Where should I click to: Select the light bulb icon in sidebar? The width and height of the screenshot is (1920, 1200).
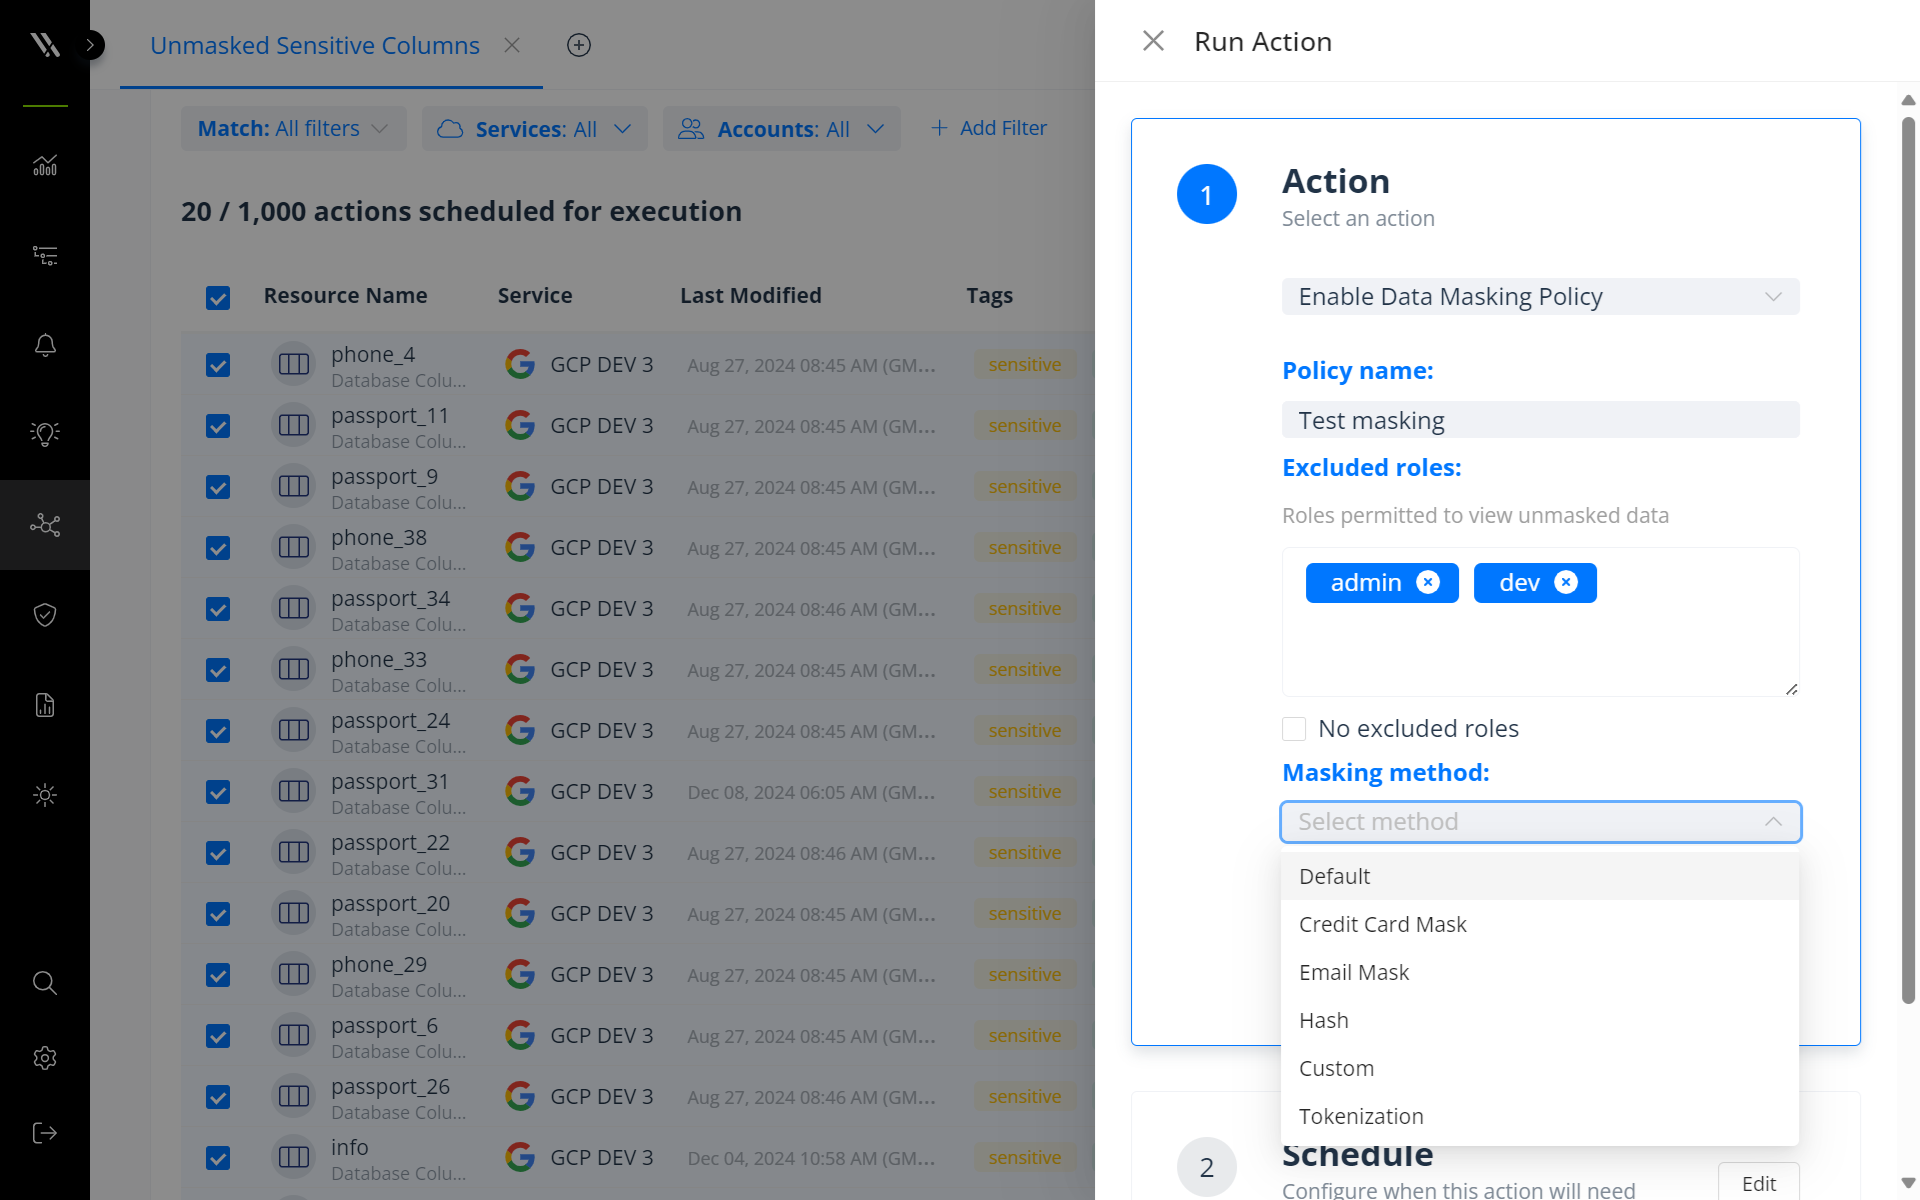(x=46, y=433)
